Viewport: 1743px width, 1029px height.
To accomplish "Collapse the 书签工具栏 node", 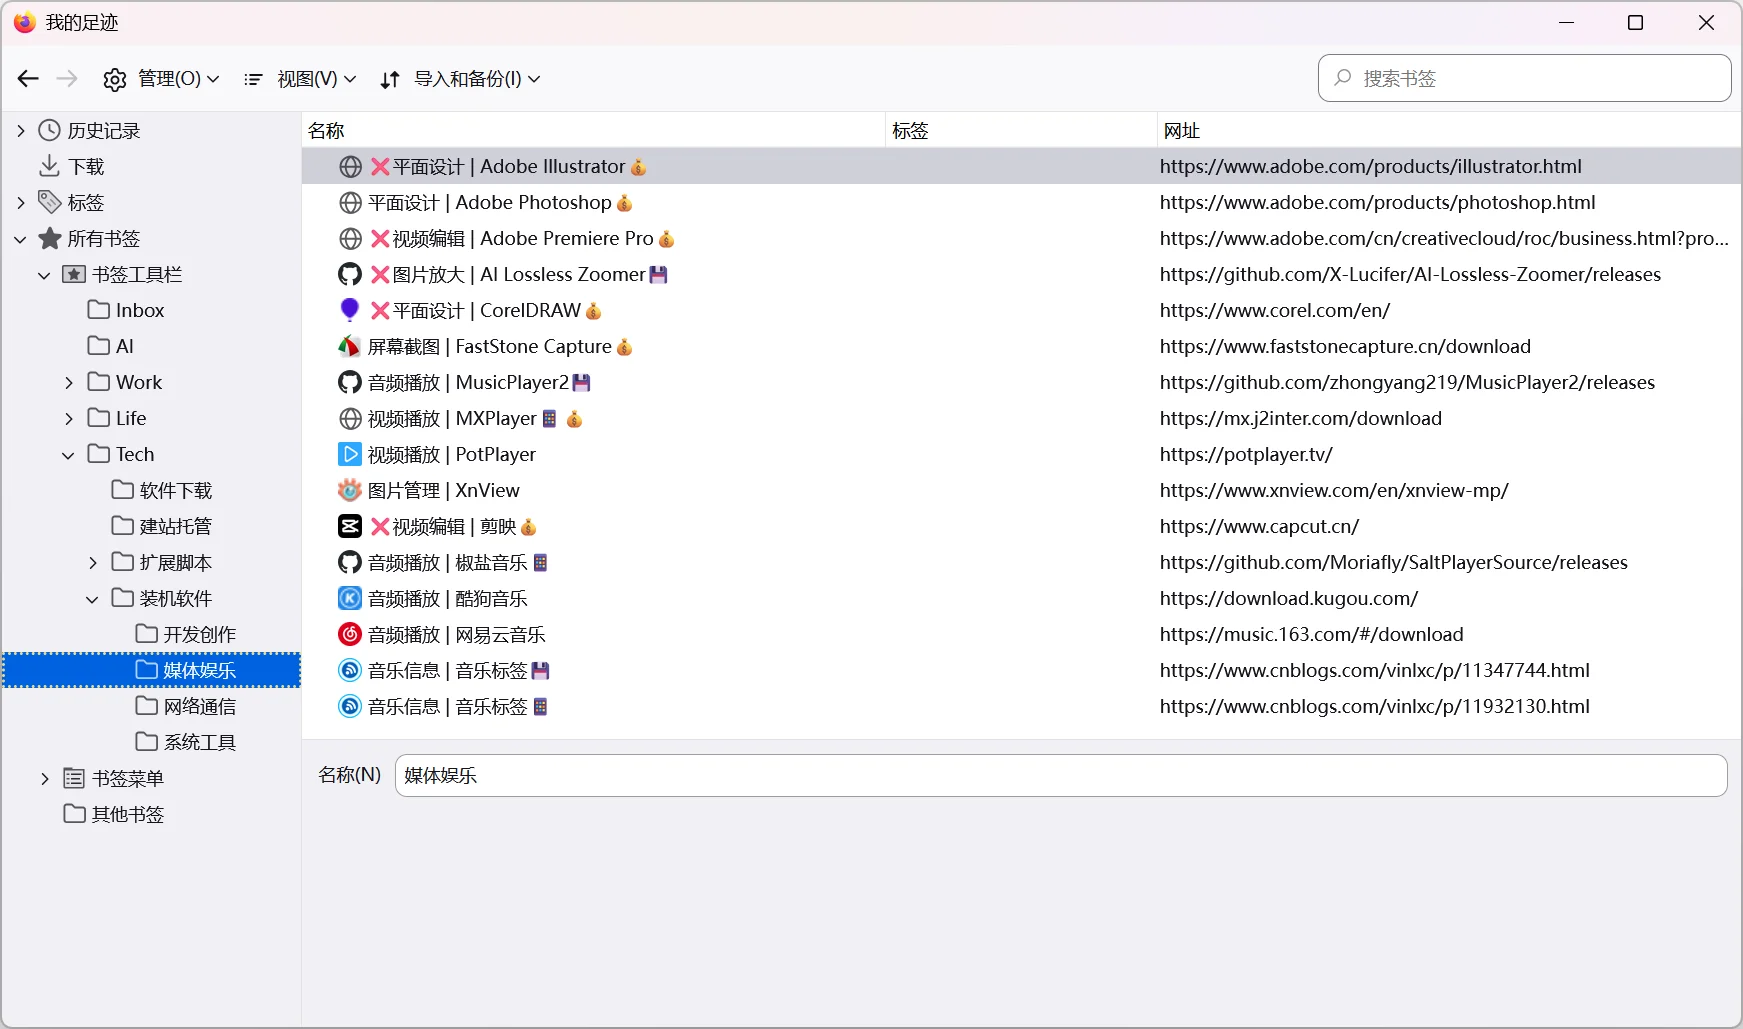I will (x=45, y=275).
